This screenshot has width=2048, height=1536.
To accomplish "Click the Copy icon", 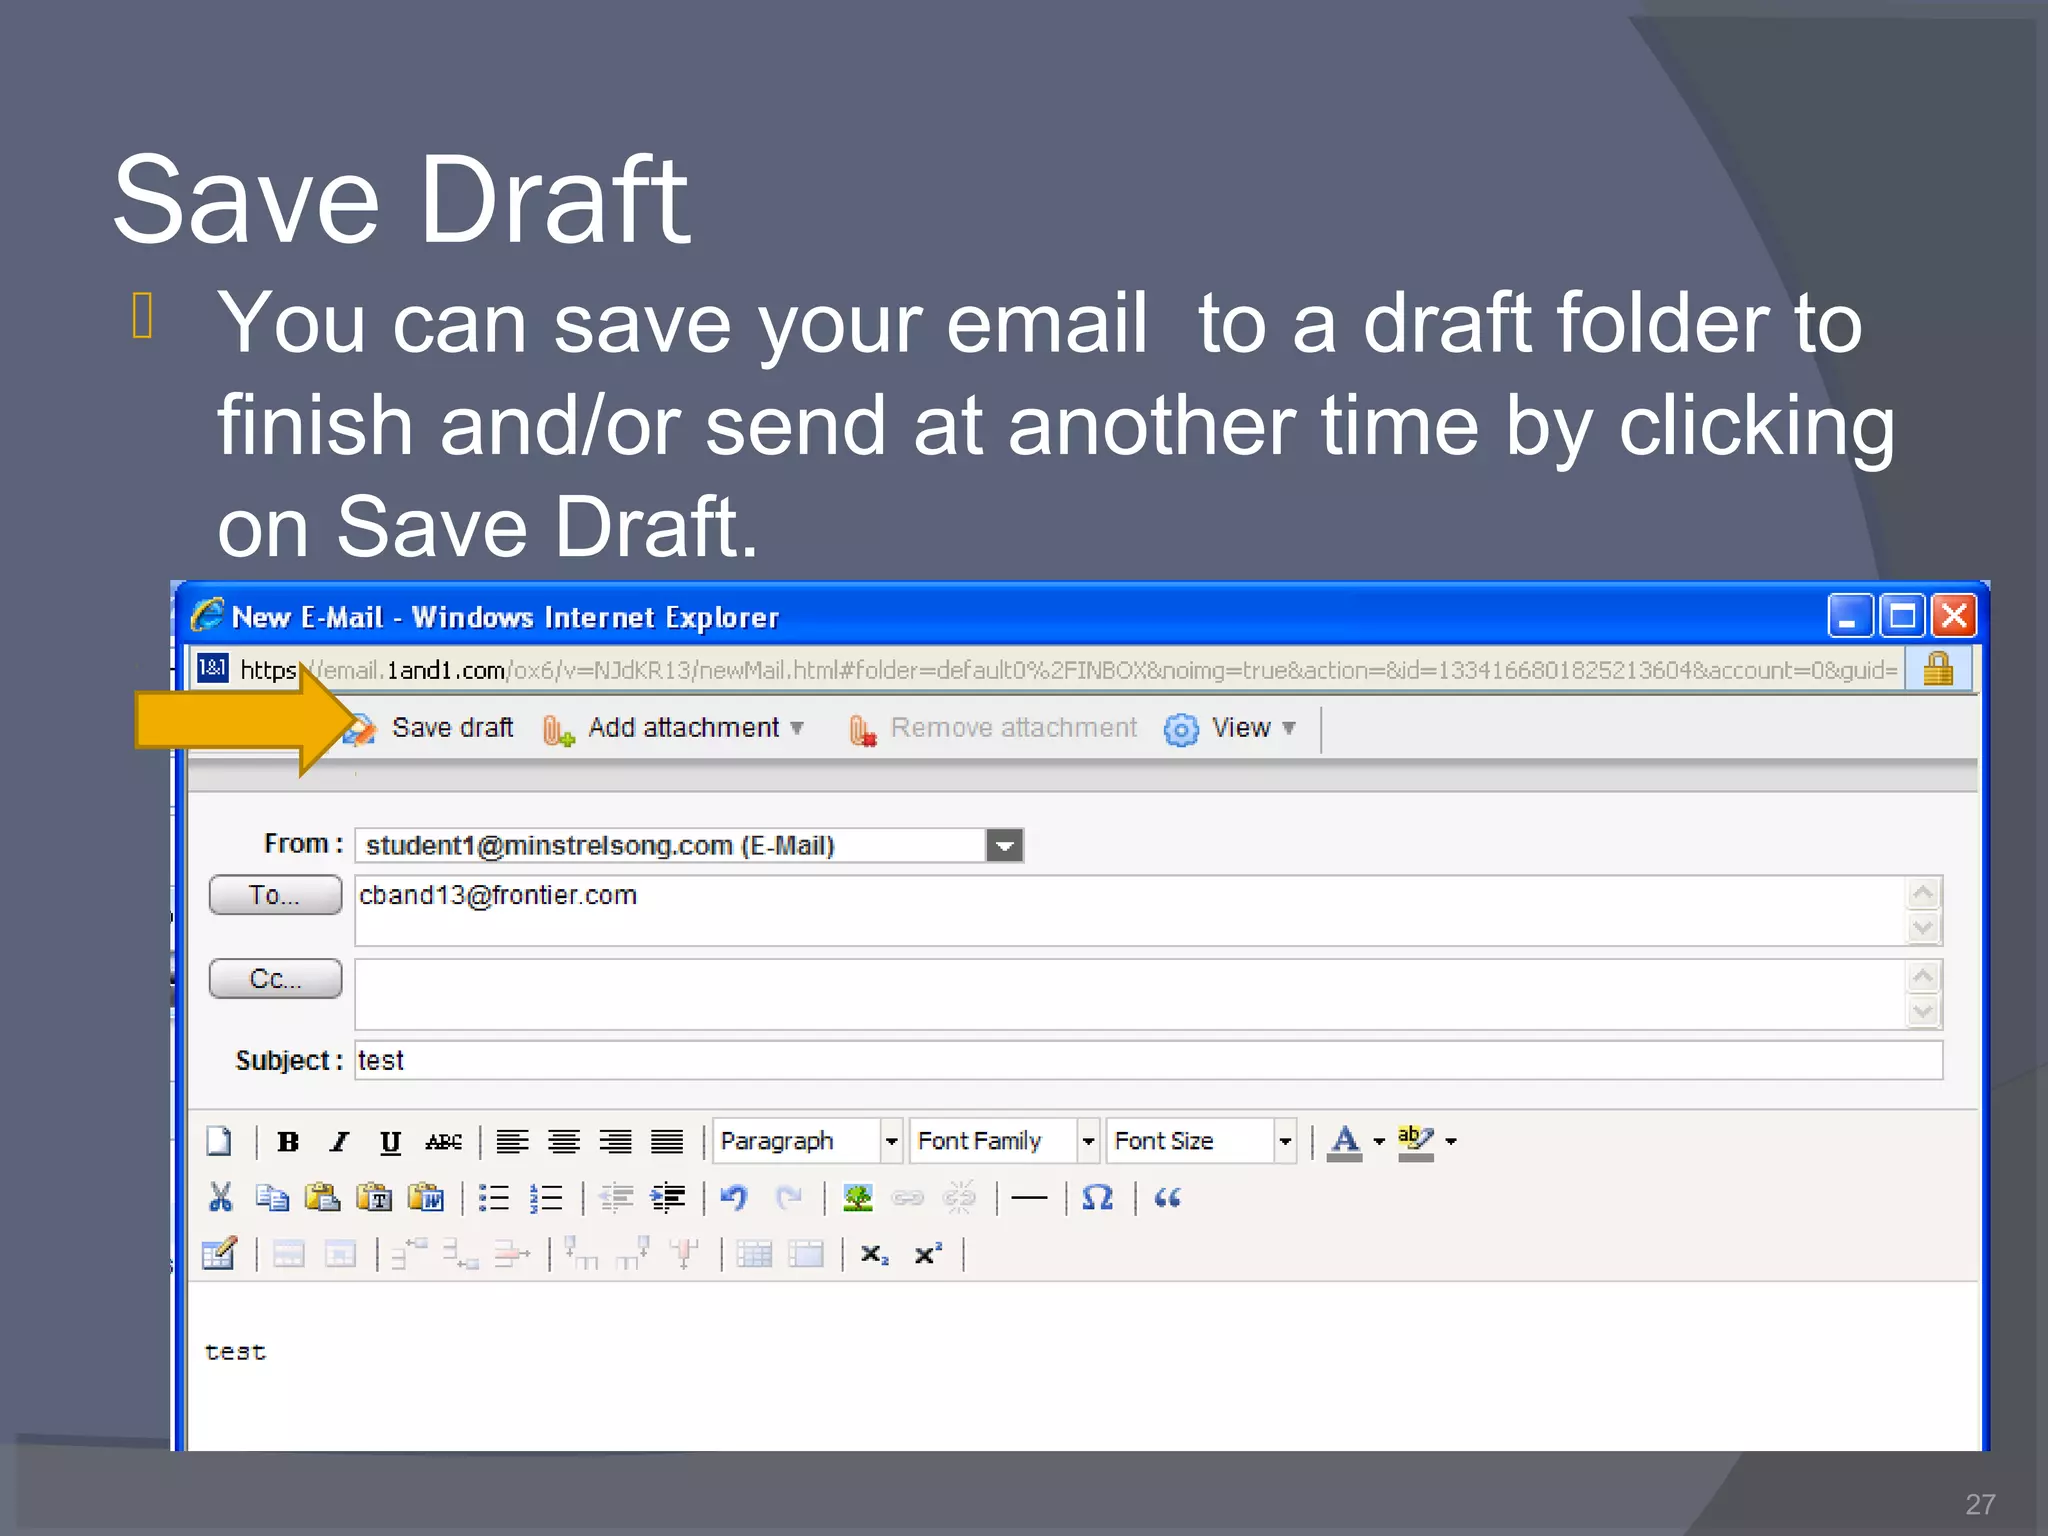I will [x=272, y=1197].
